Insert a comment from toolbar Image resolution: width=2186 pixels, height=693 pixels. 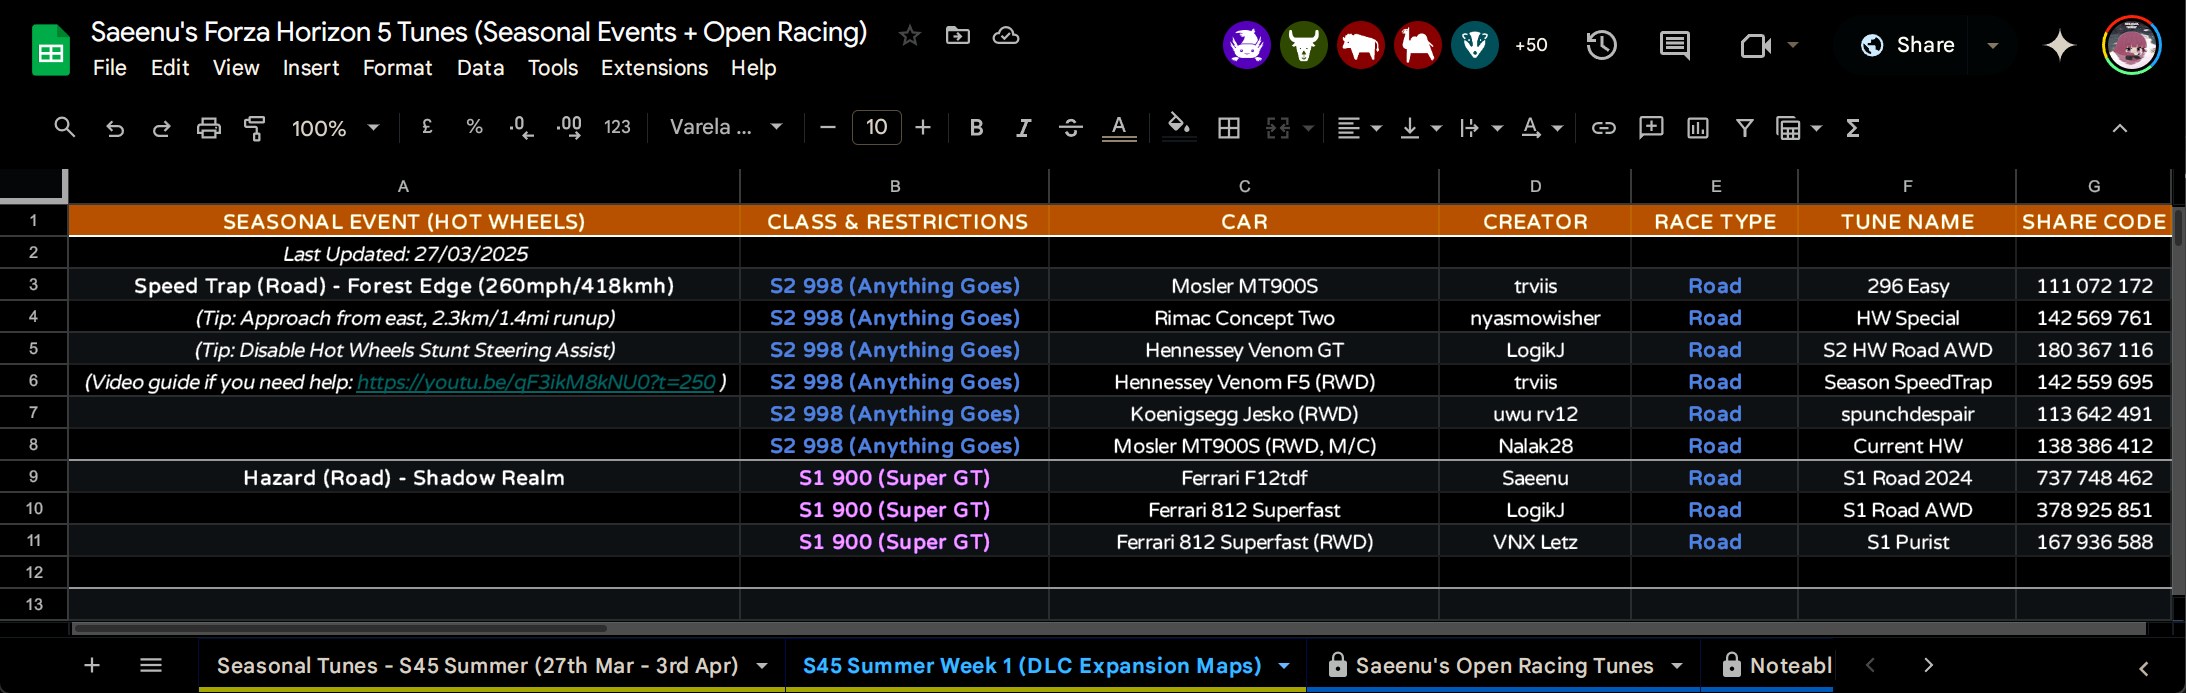[x=1651, y=128]
